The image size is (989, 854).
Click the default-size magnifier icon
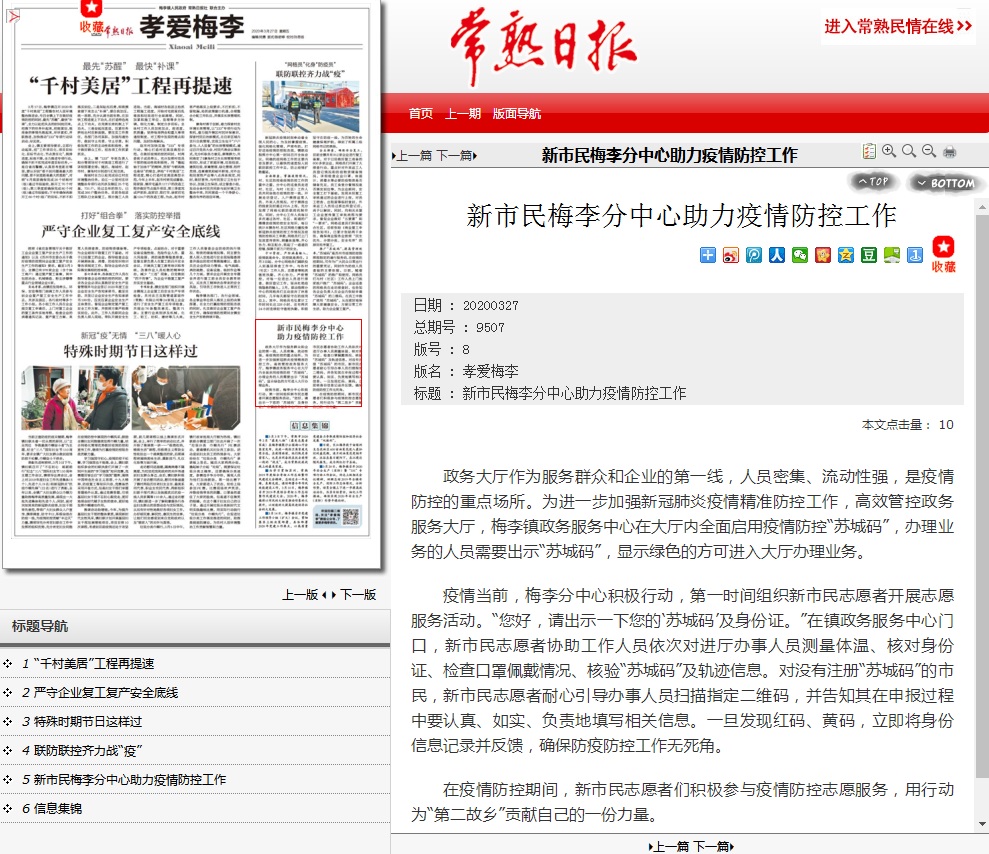point(909,151)
